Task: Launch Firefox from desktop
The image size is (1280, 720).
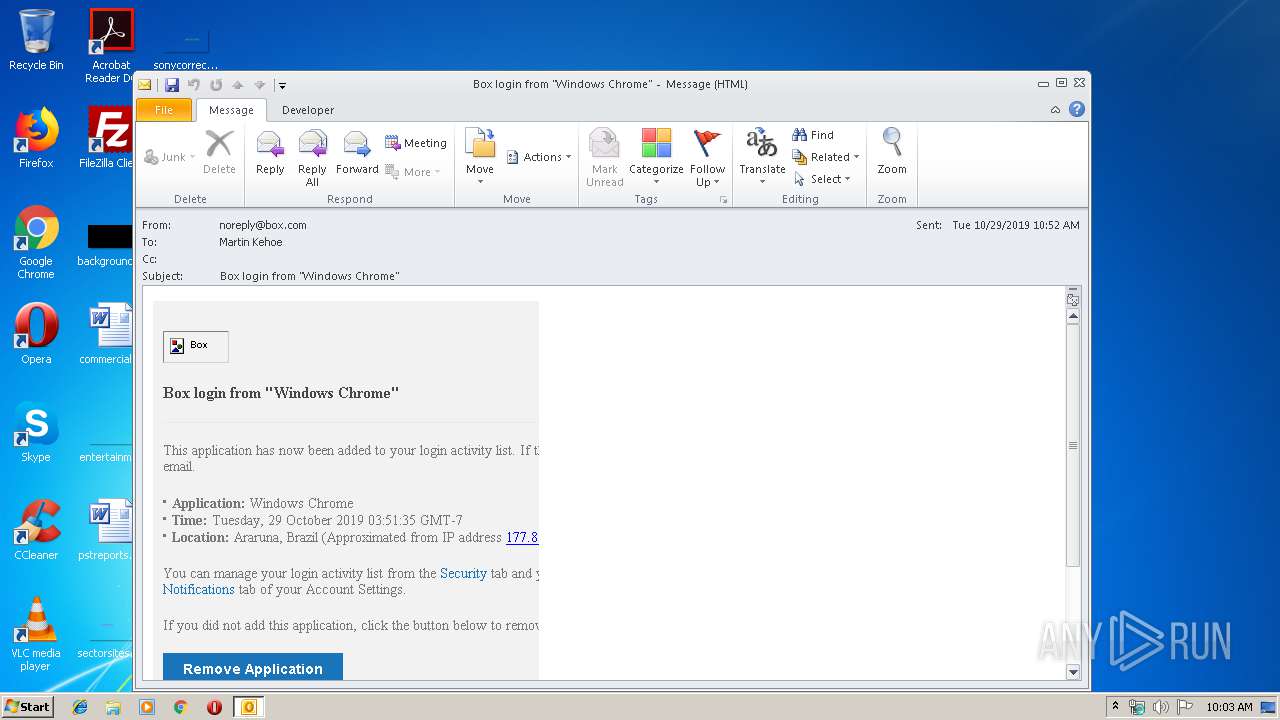Action: point(36,138)
